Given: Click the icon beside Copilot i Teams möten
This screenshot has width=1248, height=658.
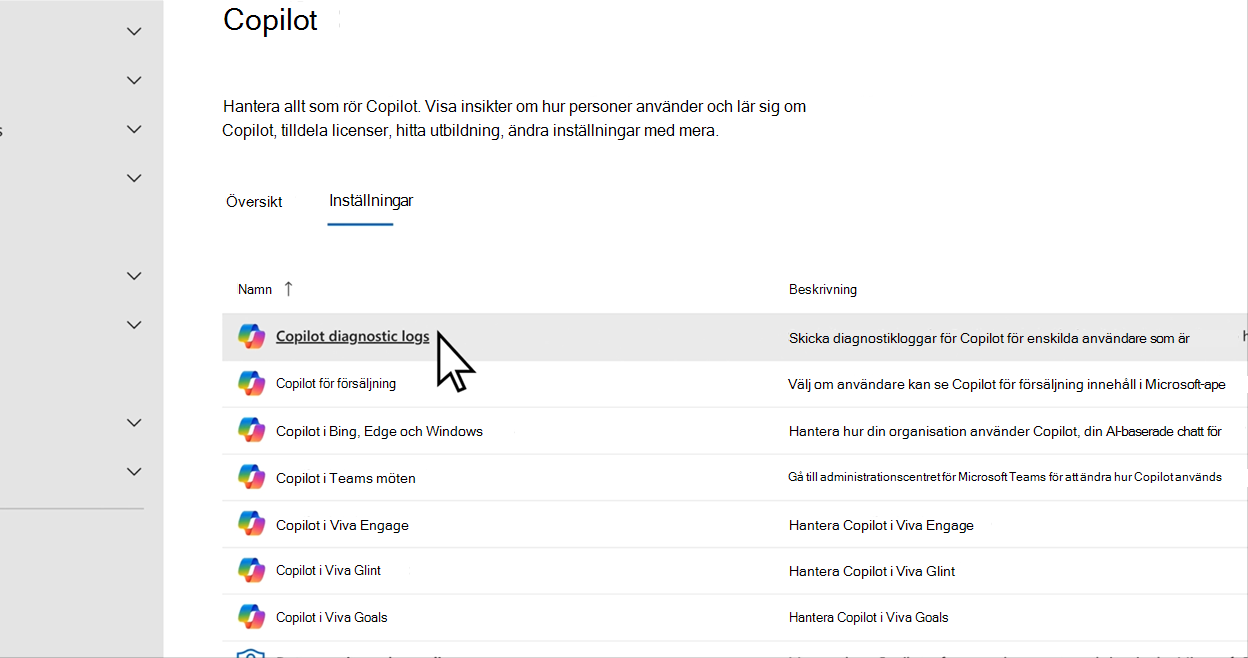Looking at the screenshot, I should (251, 478).
